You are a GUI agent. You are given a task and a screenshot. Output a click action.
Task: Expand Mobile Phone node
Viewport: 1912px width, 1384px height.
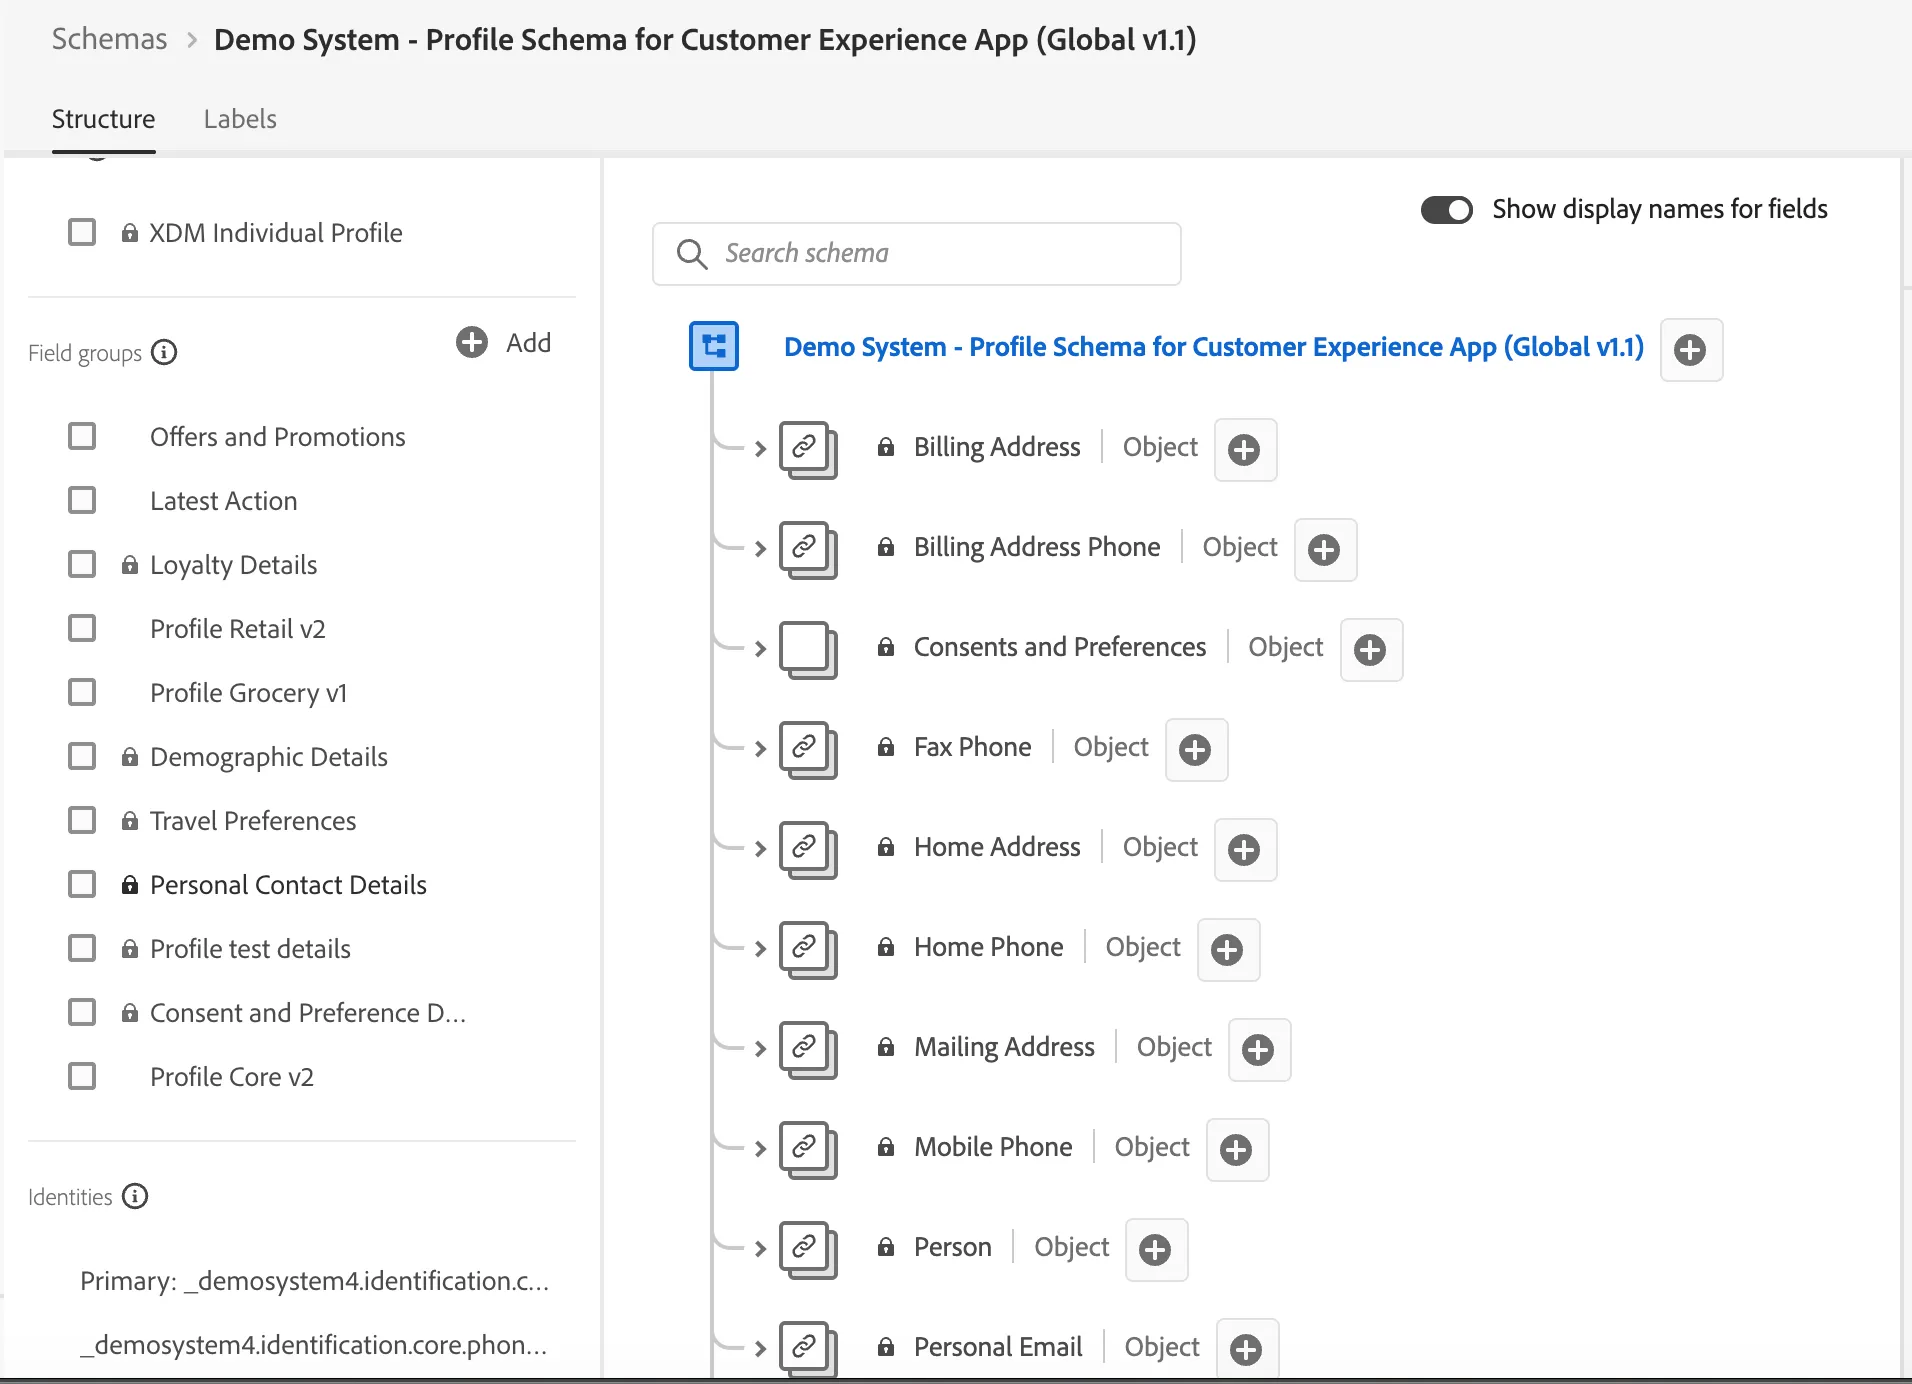760,1149
